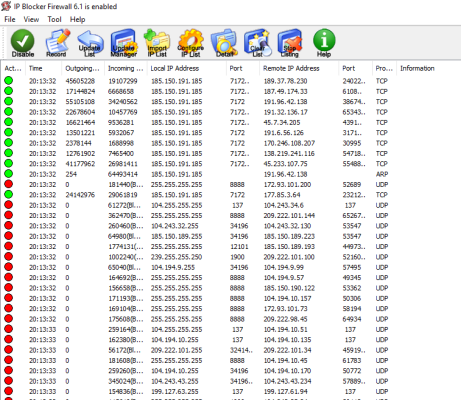
Task: Select remote IP 191.32.136.17
Action: [x=285, y=112]
